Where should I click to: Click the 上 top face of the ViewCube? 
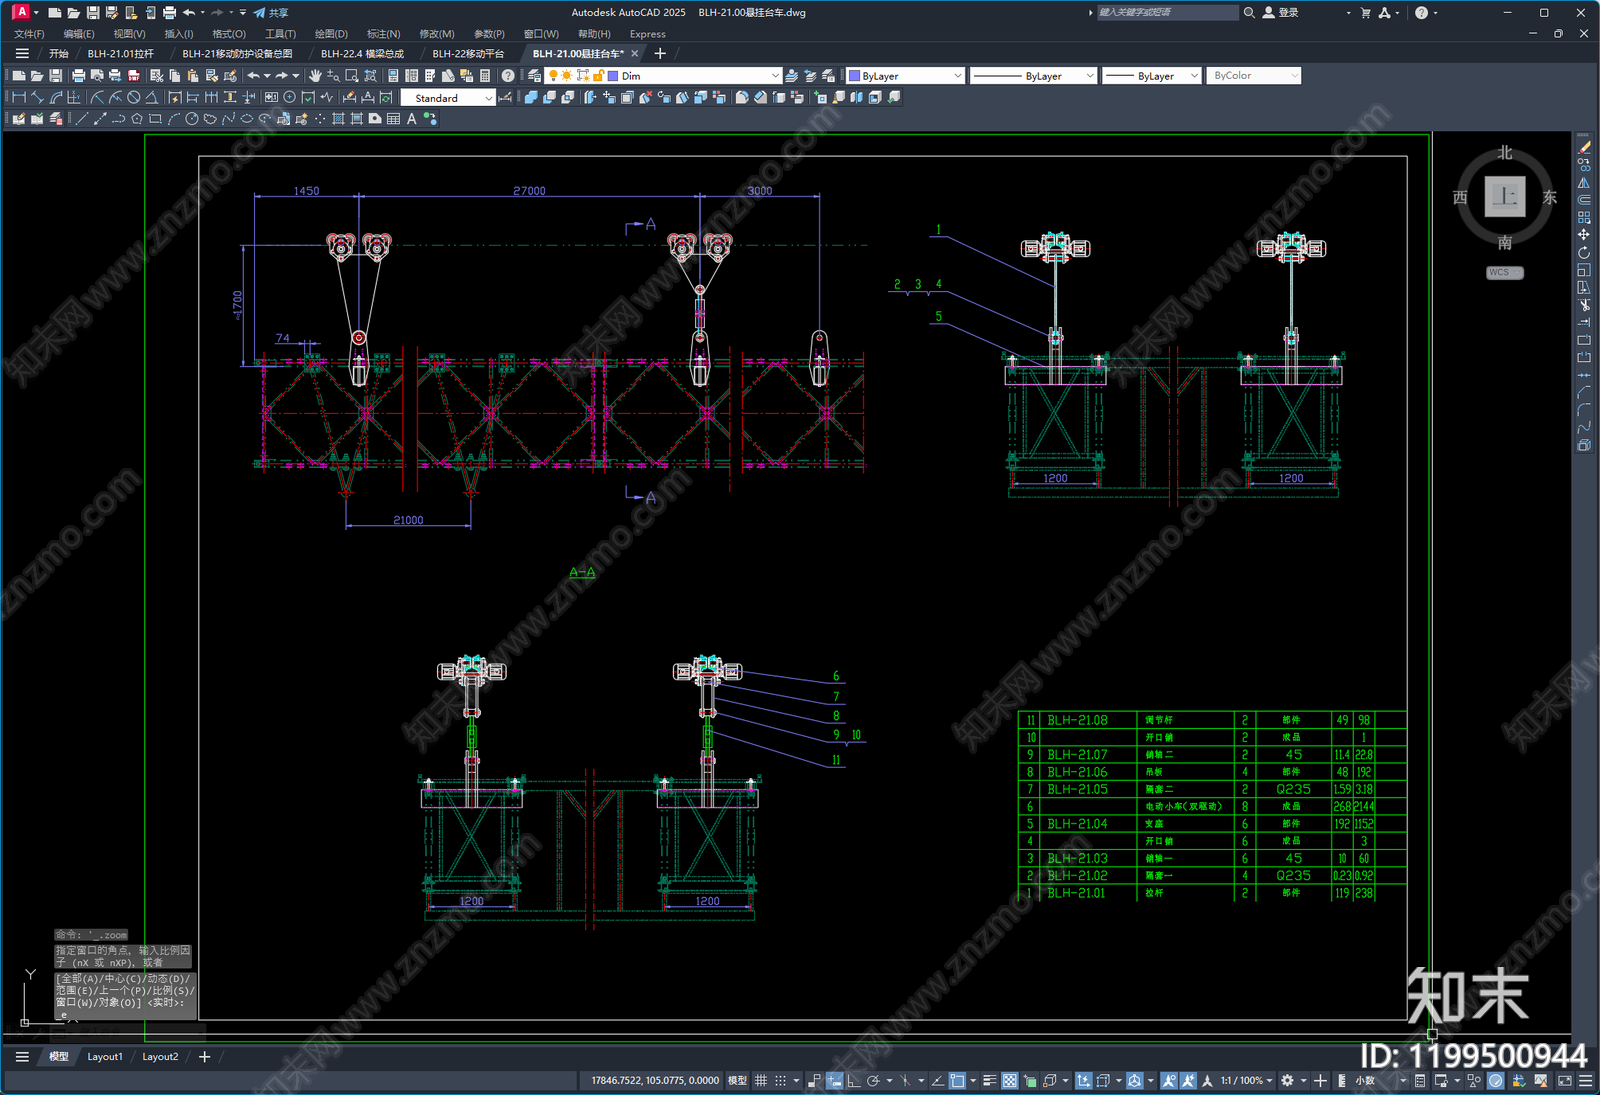pyautogui.click(x=1505, y=196)
